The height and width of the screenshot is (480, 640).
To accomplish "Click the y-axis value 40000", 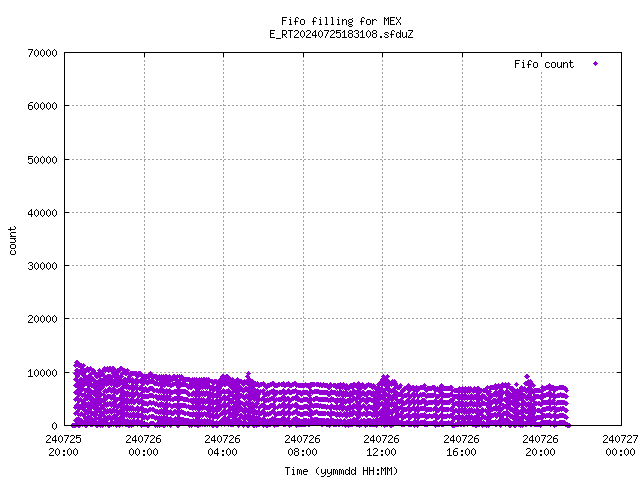I will pyautogui.click(x=42, y=213).
